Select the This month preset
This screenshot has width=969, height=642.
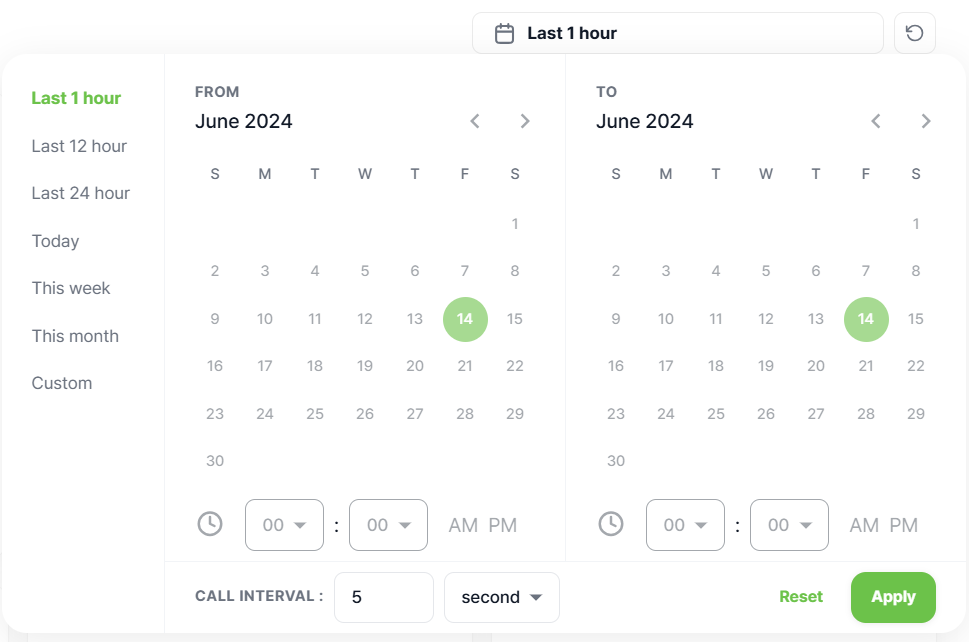pyautogui.click(x=75, y=336)
